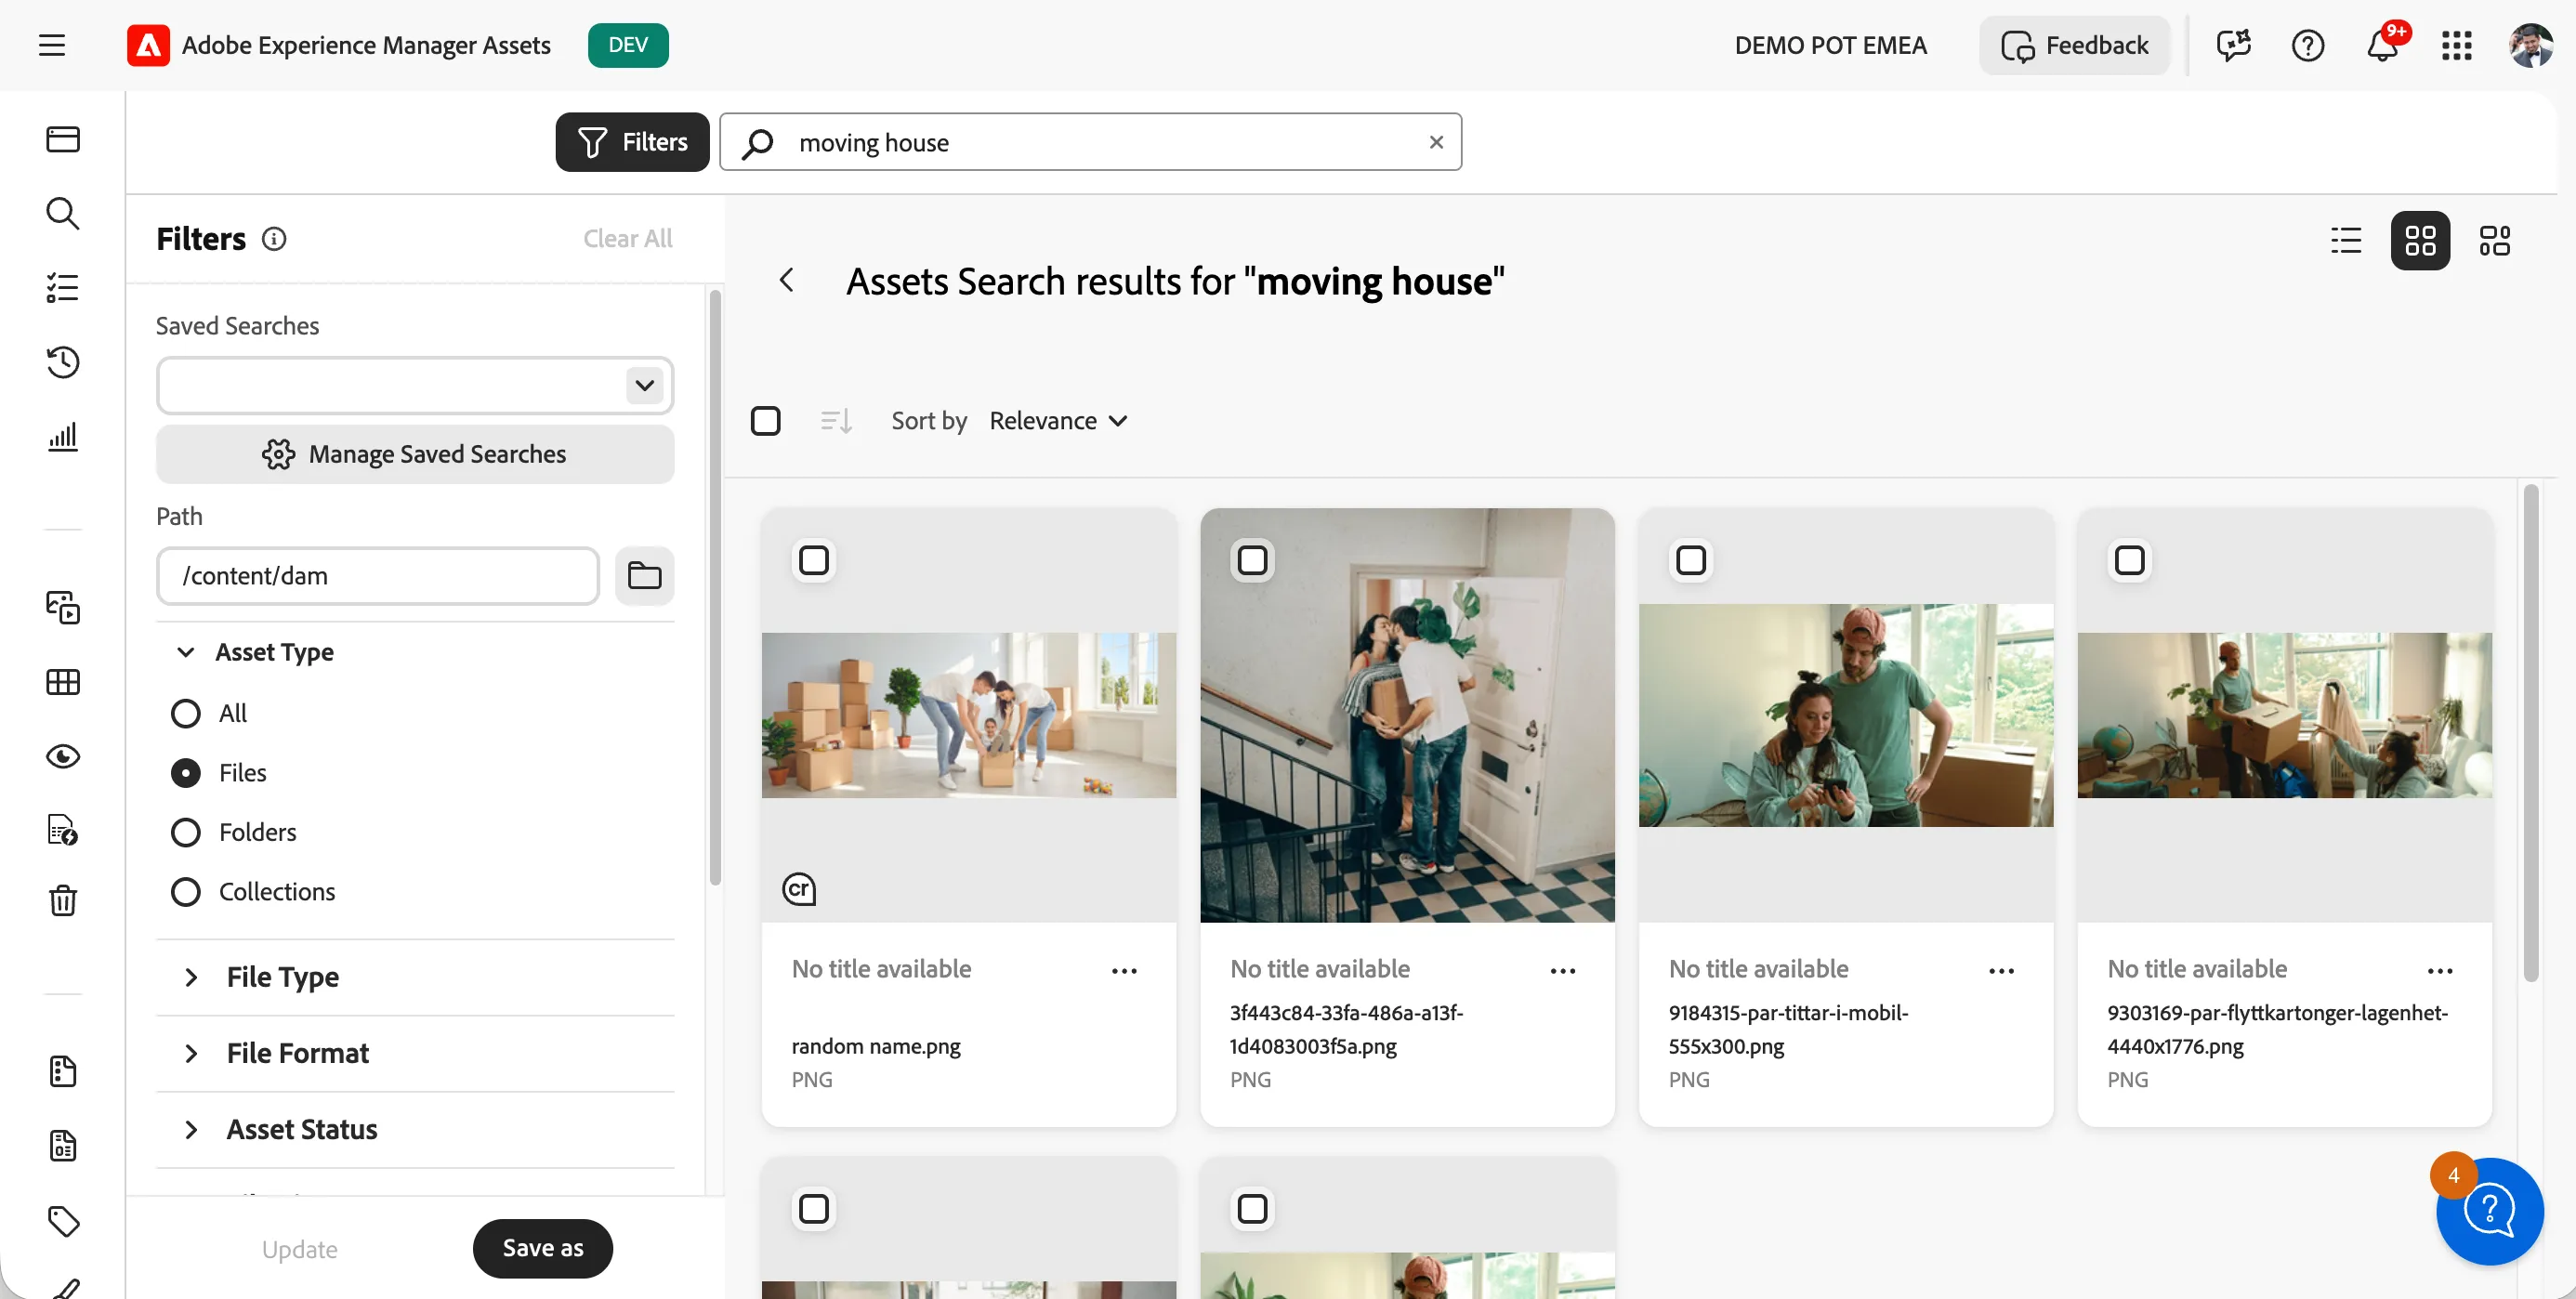Click content credentials icon on random name.png
Viewport: 2576px width, 1299px height.
[x=799, y=888]
